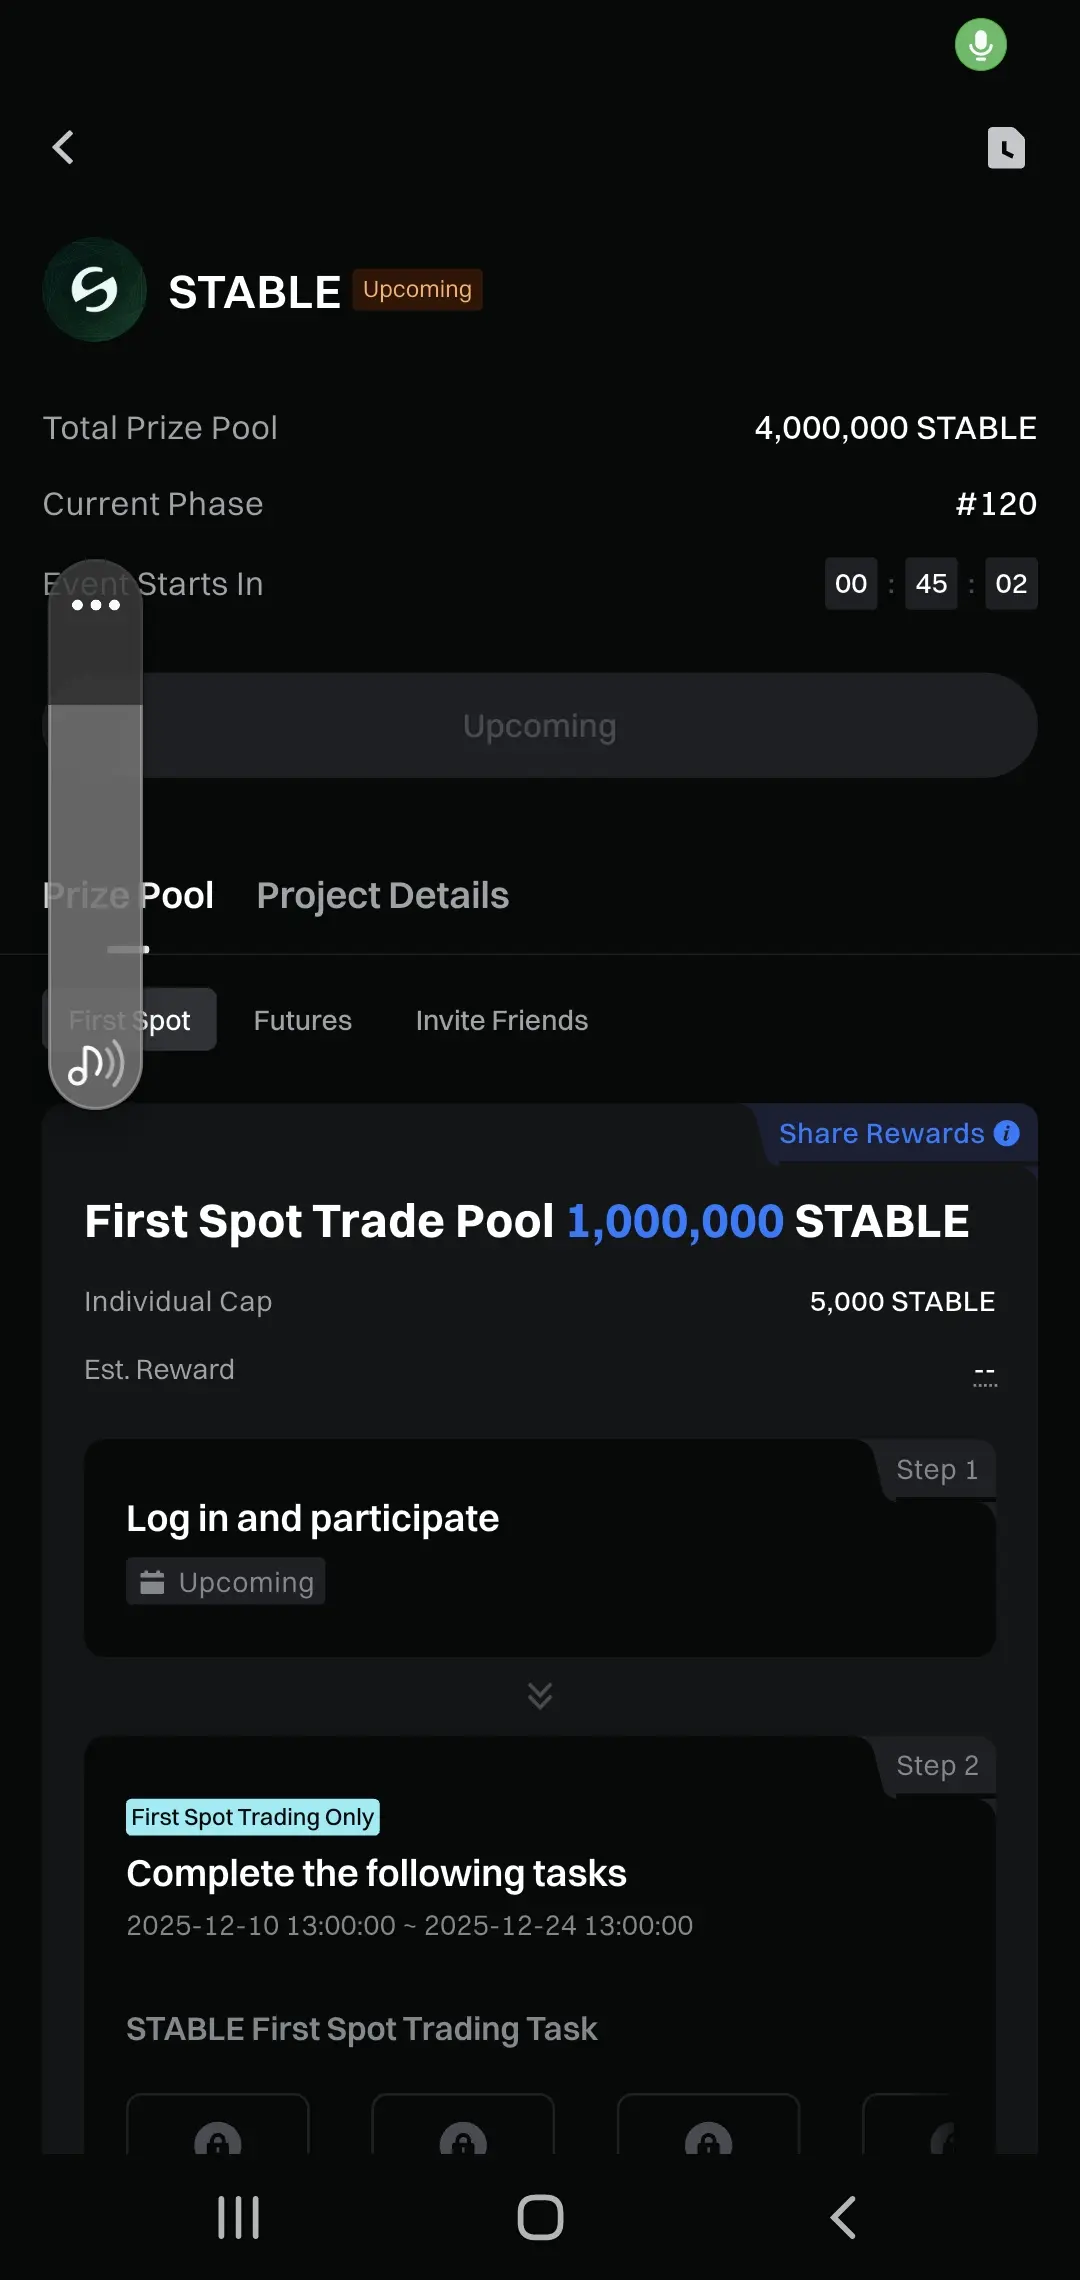Tap the Est. Reward dashed value
The width and height of the screenshot is (1080, 2280).
985,1372
